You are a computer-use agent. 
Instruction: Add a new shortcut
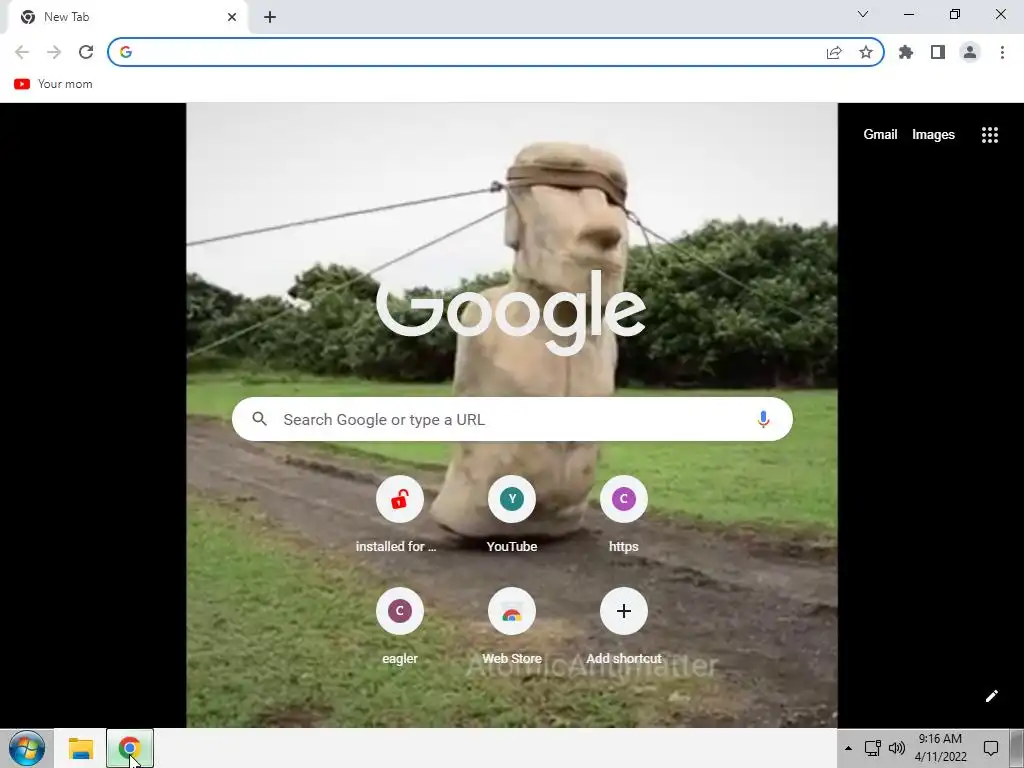click(x=624, y=626)
